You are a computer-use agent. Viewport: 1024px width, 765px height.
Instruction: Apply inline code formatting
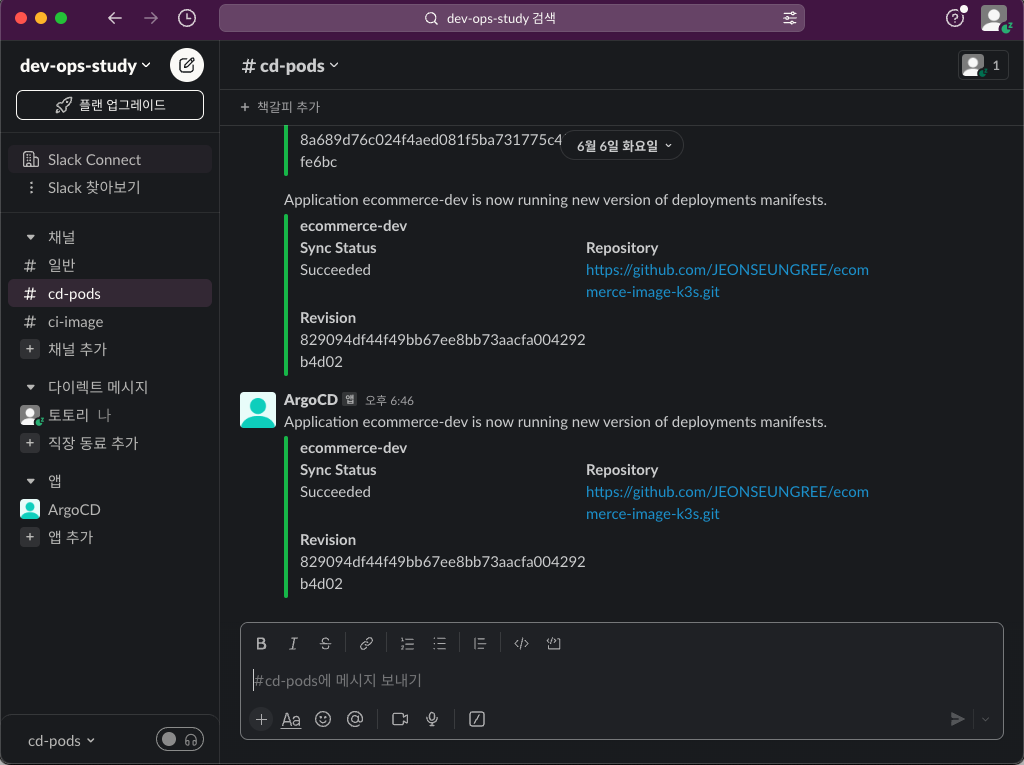click(521, 643)
